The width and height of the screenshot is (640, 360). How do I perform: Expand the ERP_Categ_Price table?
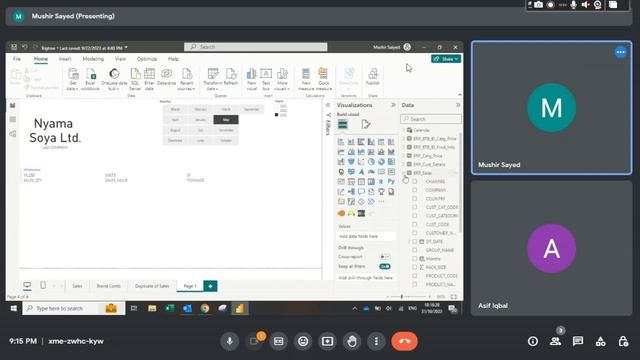point(404,156)
